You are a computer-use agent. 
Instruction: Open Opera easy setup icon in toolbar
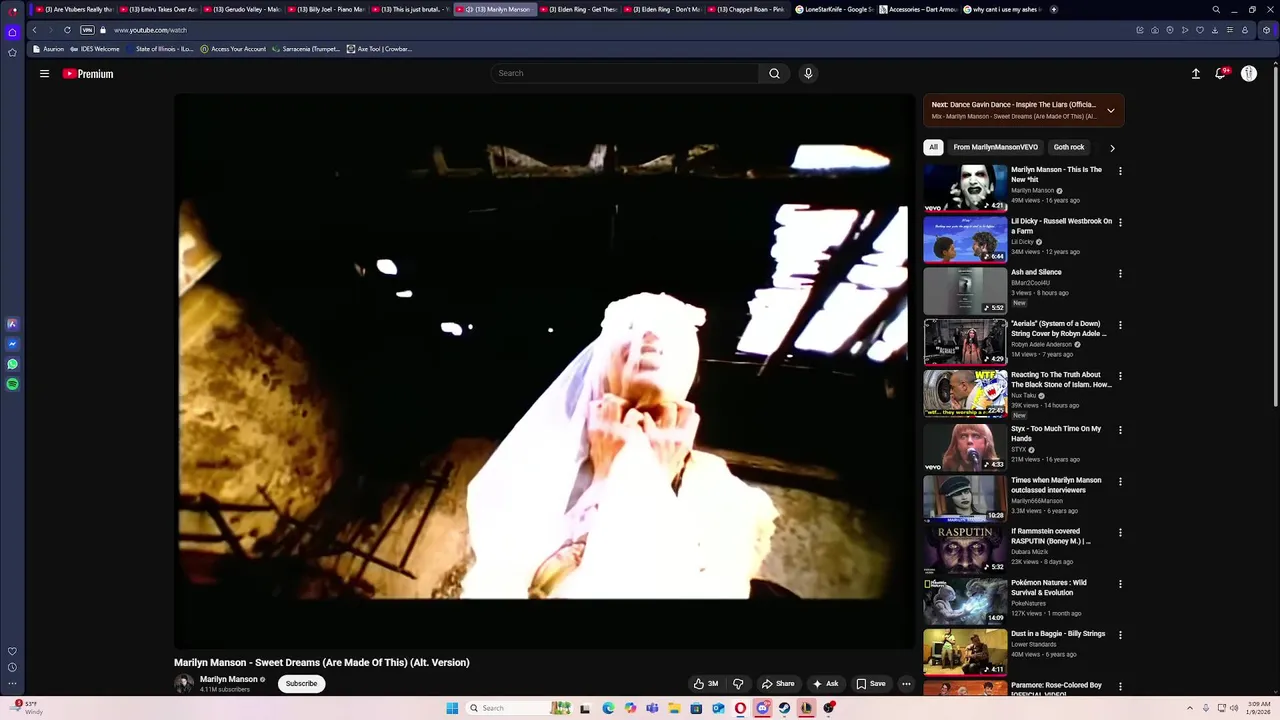(1230, 30)
